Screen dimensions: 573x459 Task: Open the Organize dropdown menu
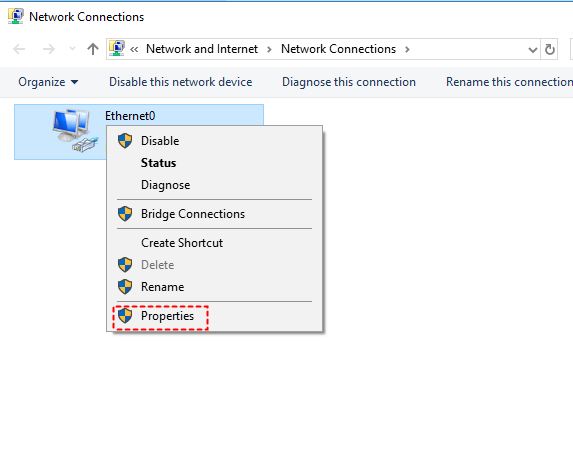(x=48, y=82)
